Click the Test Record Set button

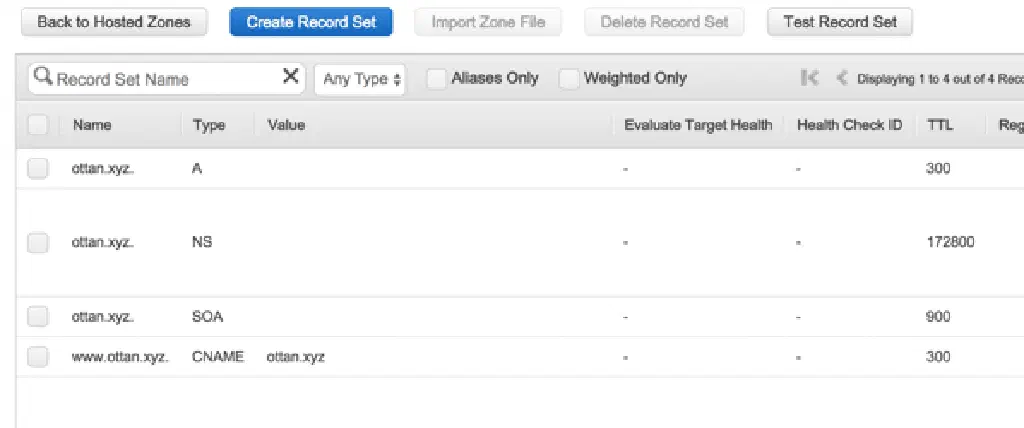839,22
